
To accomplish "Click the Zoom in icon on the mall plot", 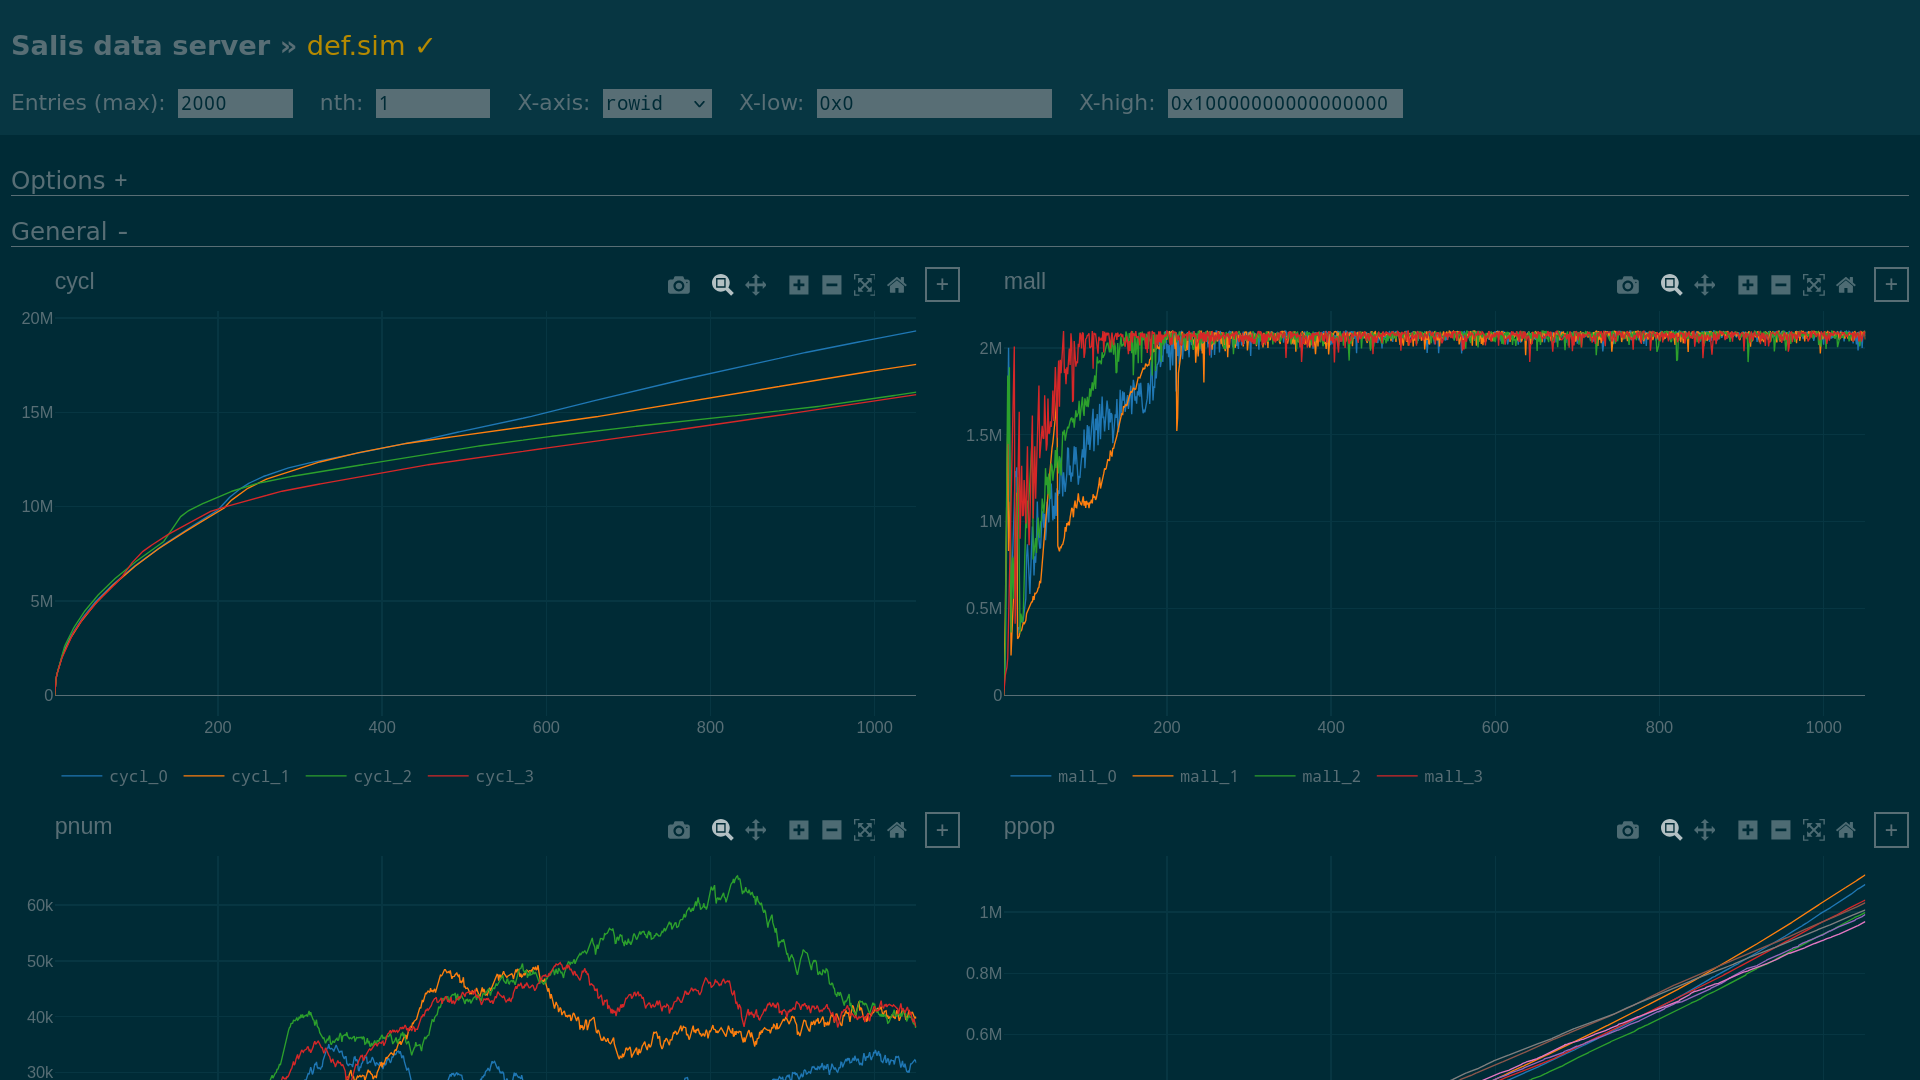I will (x=1748, y=285).
